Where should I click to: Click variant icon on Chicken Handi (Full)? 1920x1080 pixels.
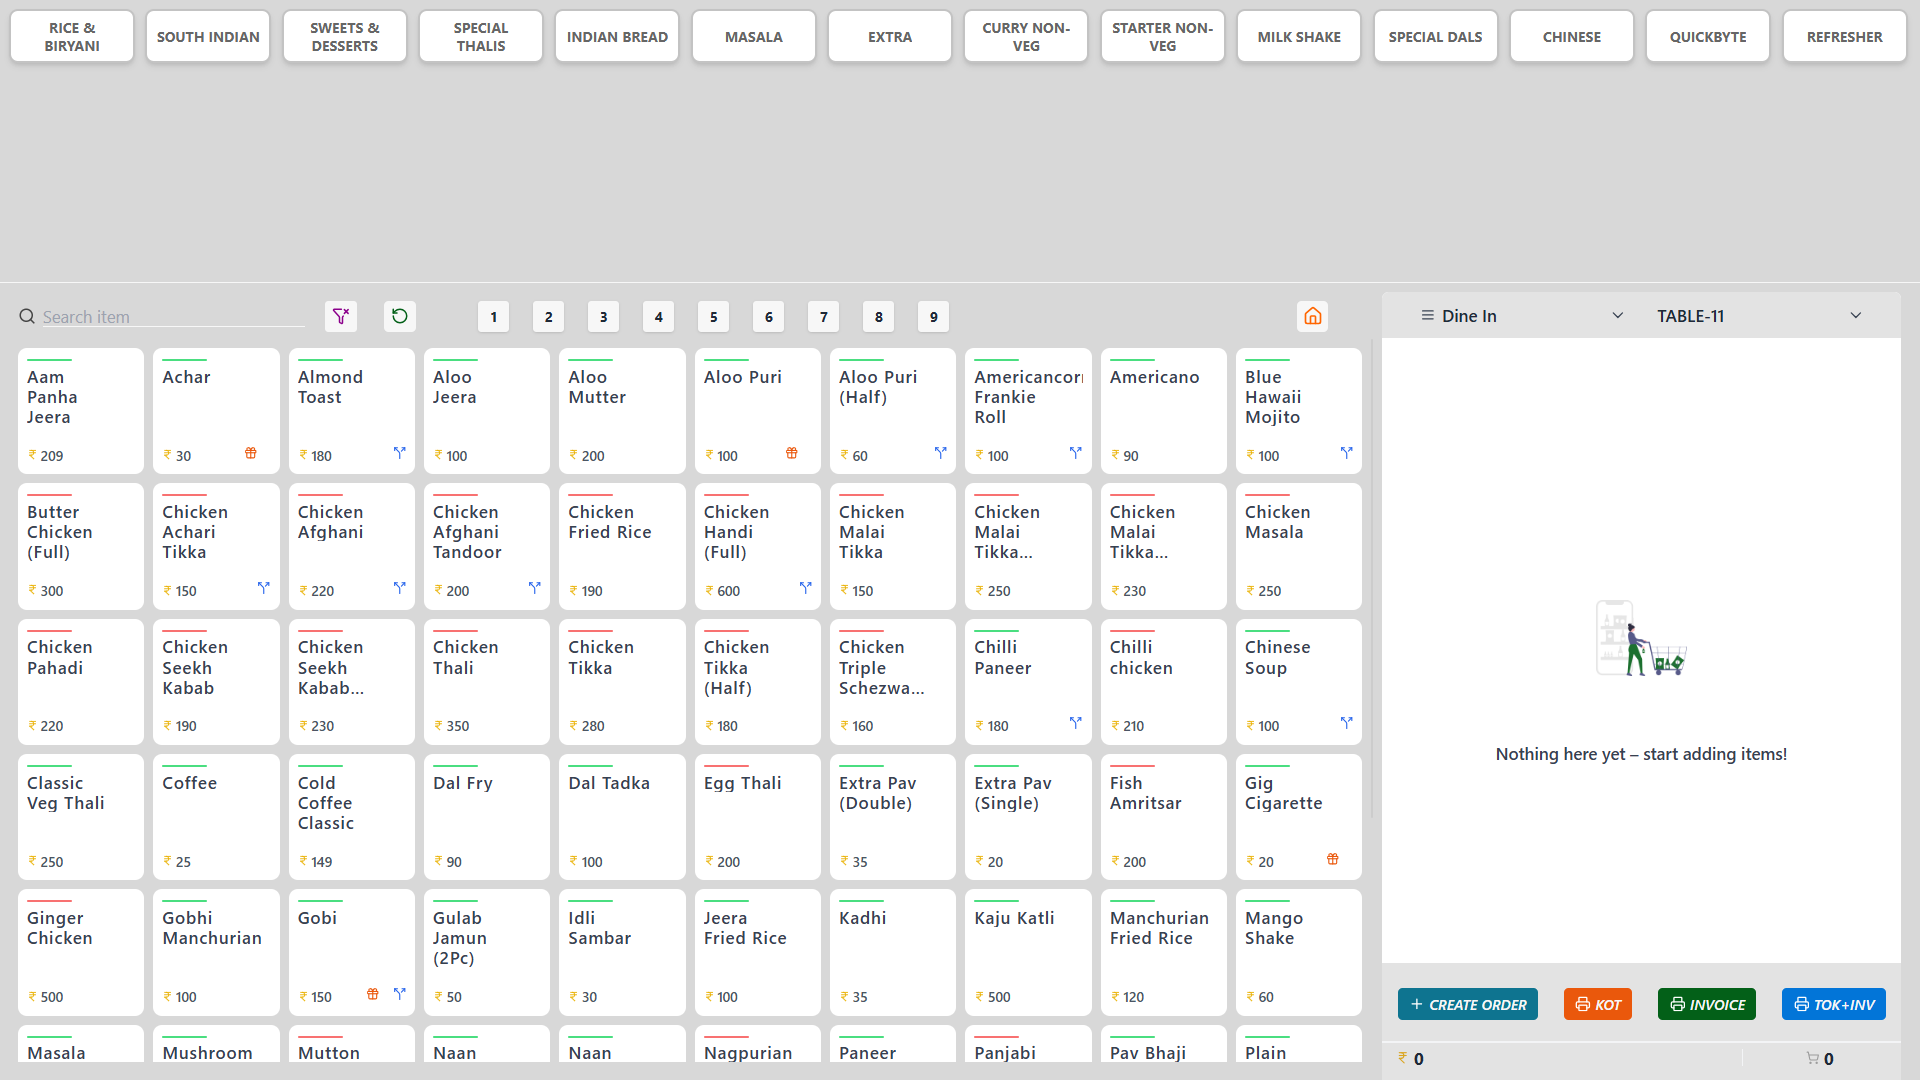coord(806,588)
